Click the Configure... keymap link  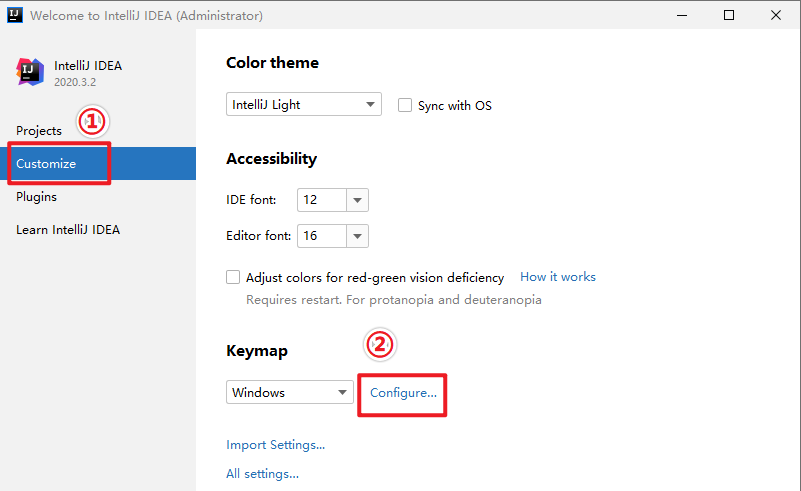click(x=403, y=393)
